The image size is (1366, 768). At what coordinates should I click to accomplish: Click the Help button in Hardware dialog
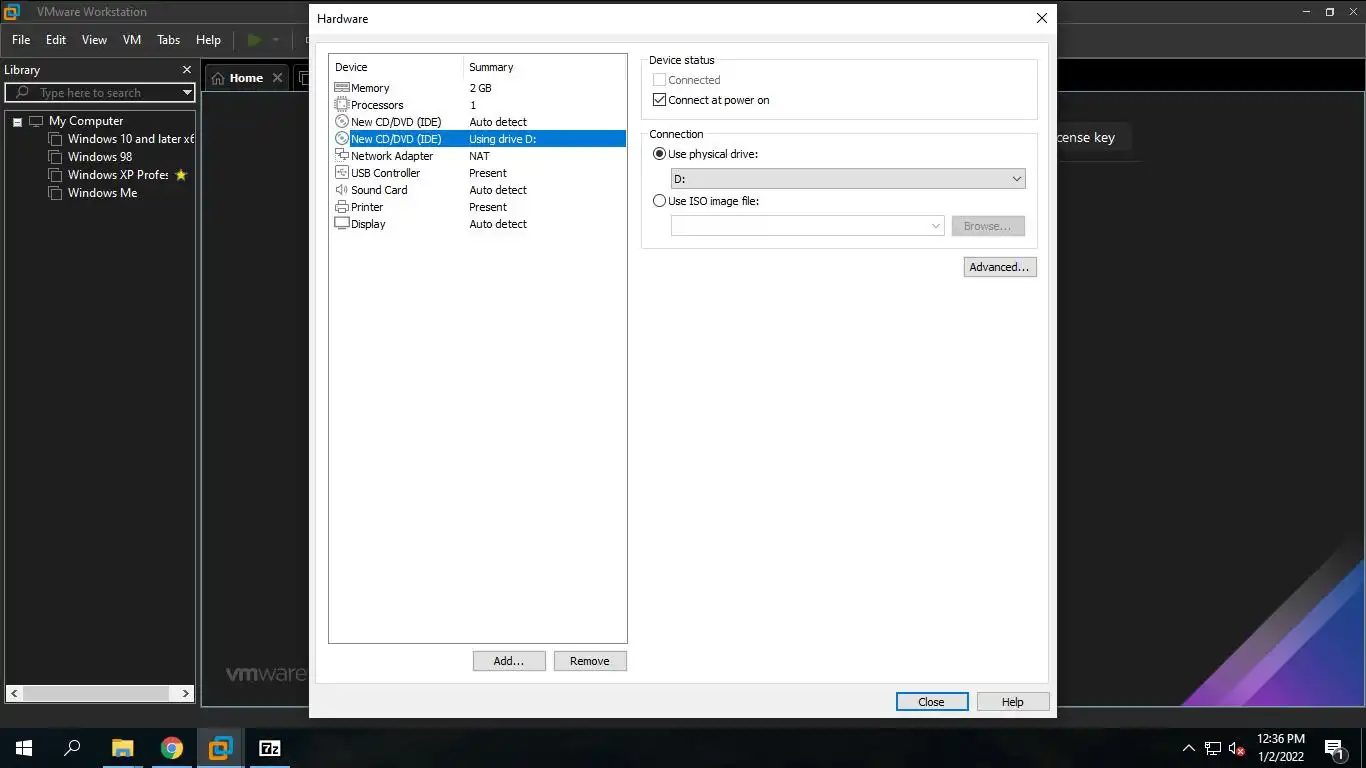[x=1013, y=702]
